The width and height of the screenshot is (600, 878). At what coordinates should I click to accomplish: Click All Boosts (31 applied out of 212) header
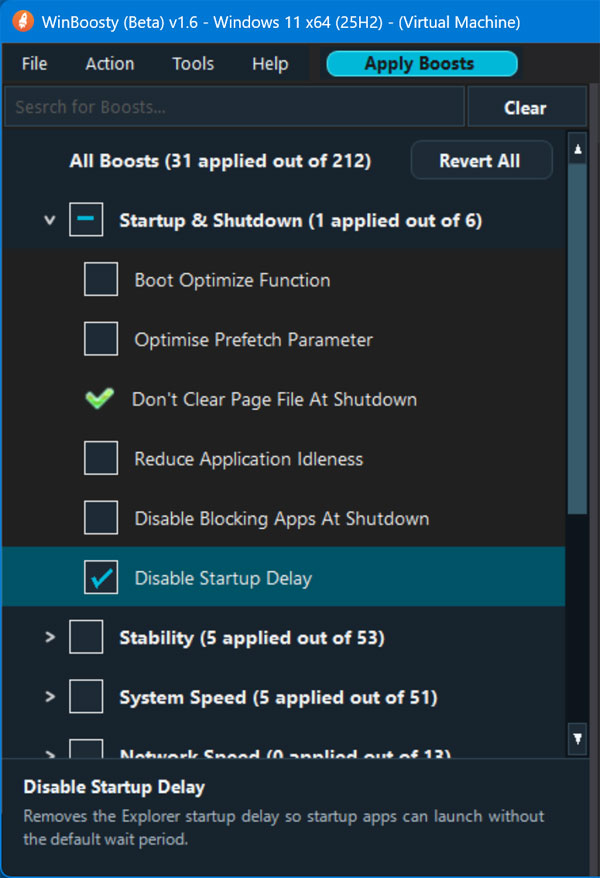pos(220,161)
